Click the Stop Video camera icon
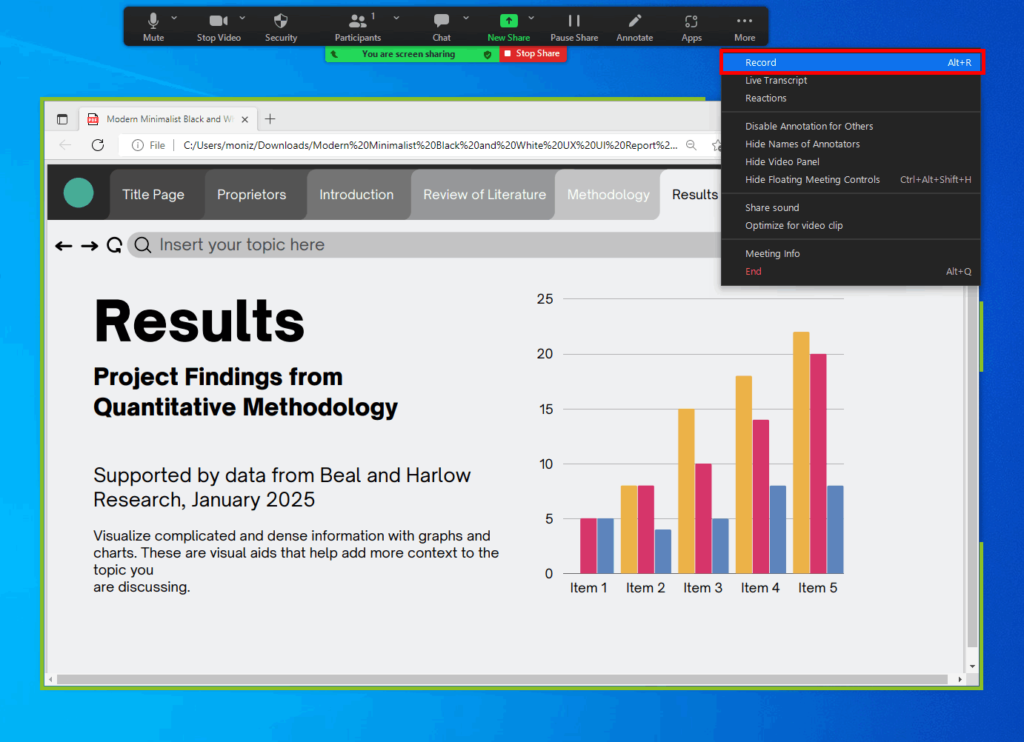The image size is (1024, 742). point(218,21)
